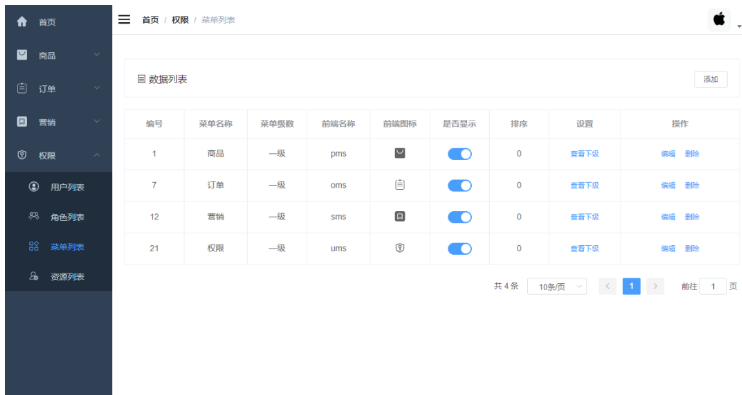Toggle the hamburger menu to collapse the sidebar
The image size is (742, 395).
(x=124, y=19)
